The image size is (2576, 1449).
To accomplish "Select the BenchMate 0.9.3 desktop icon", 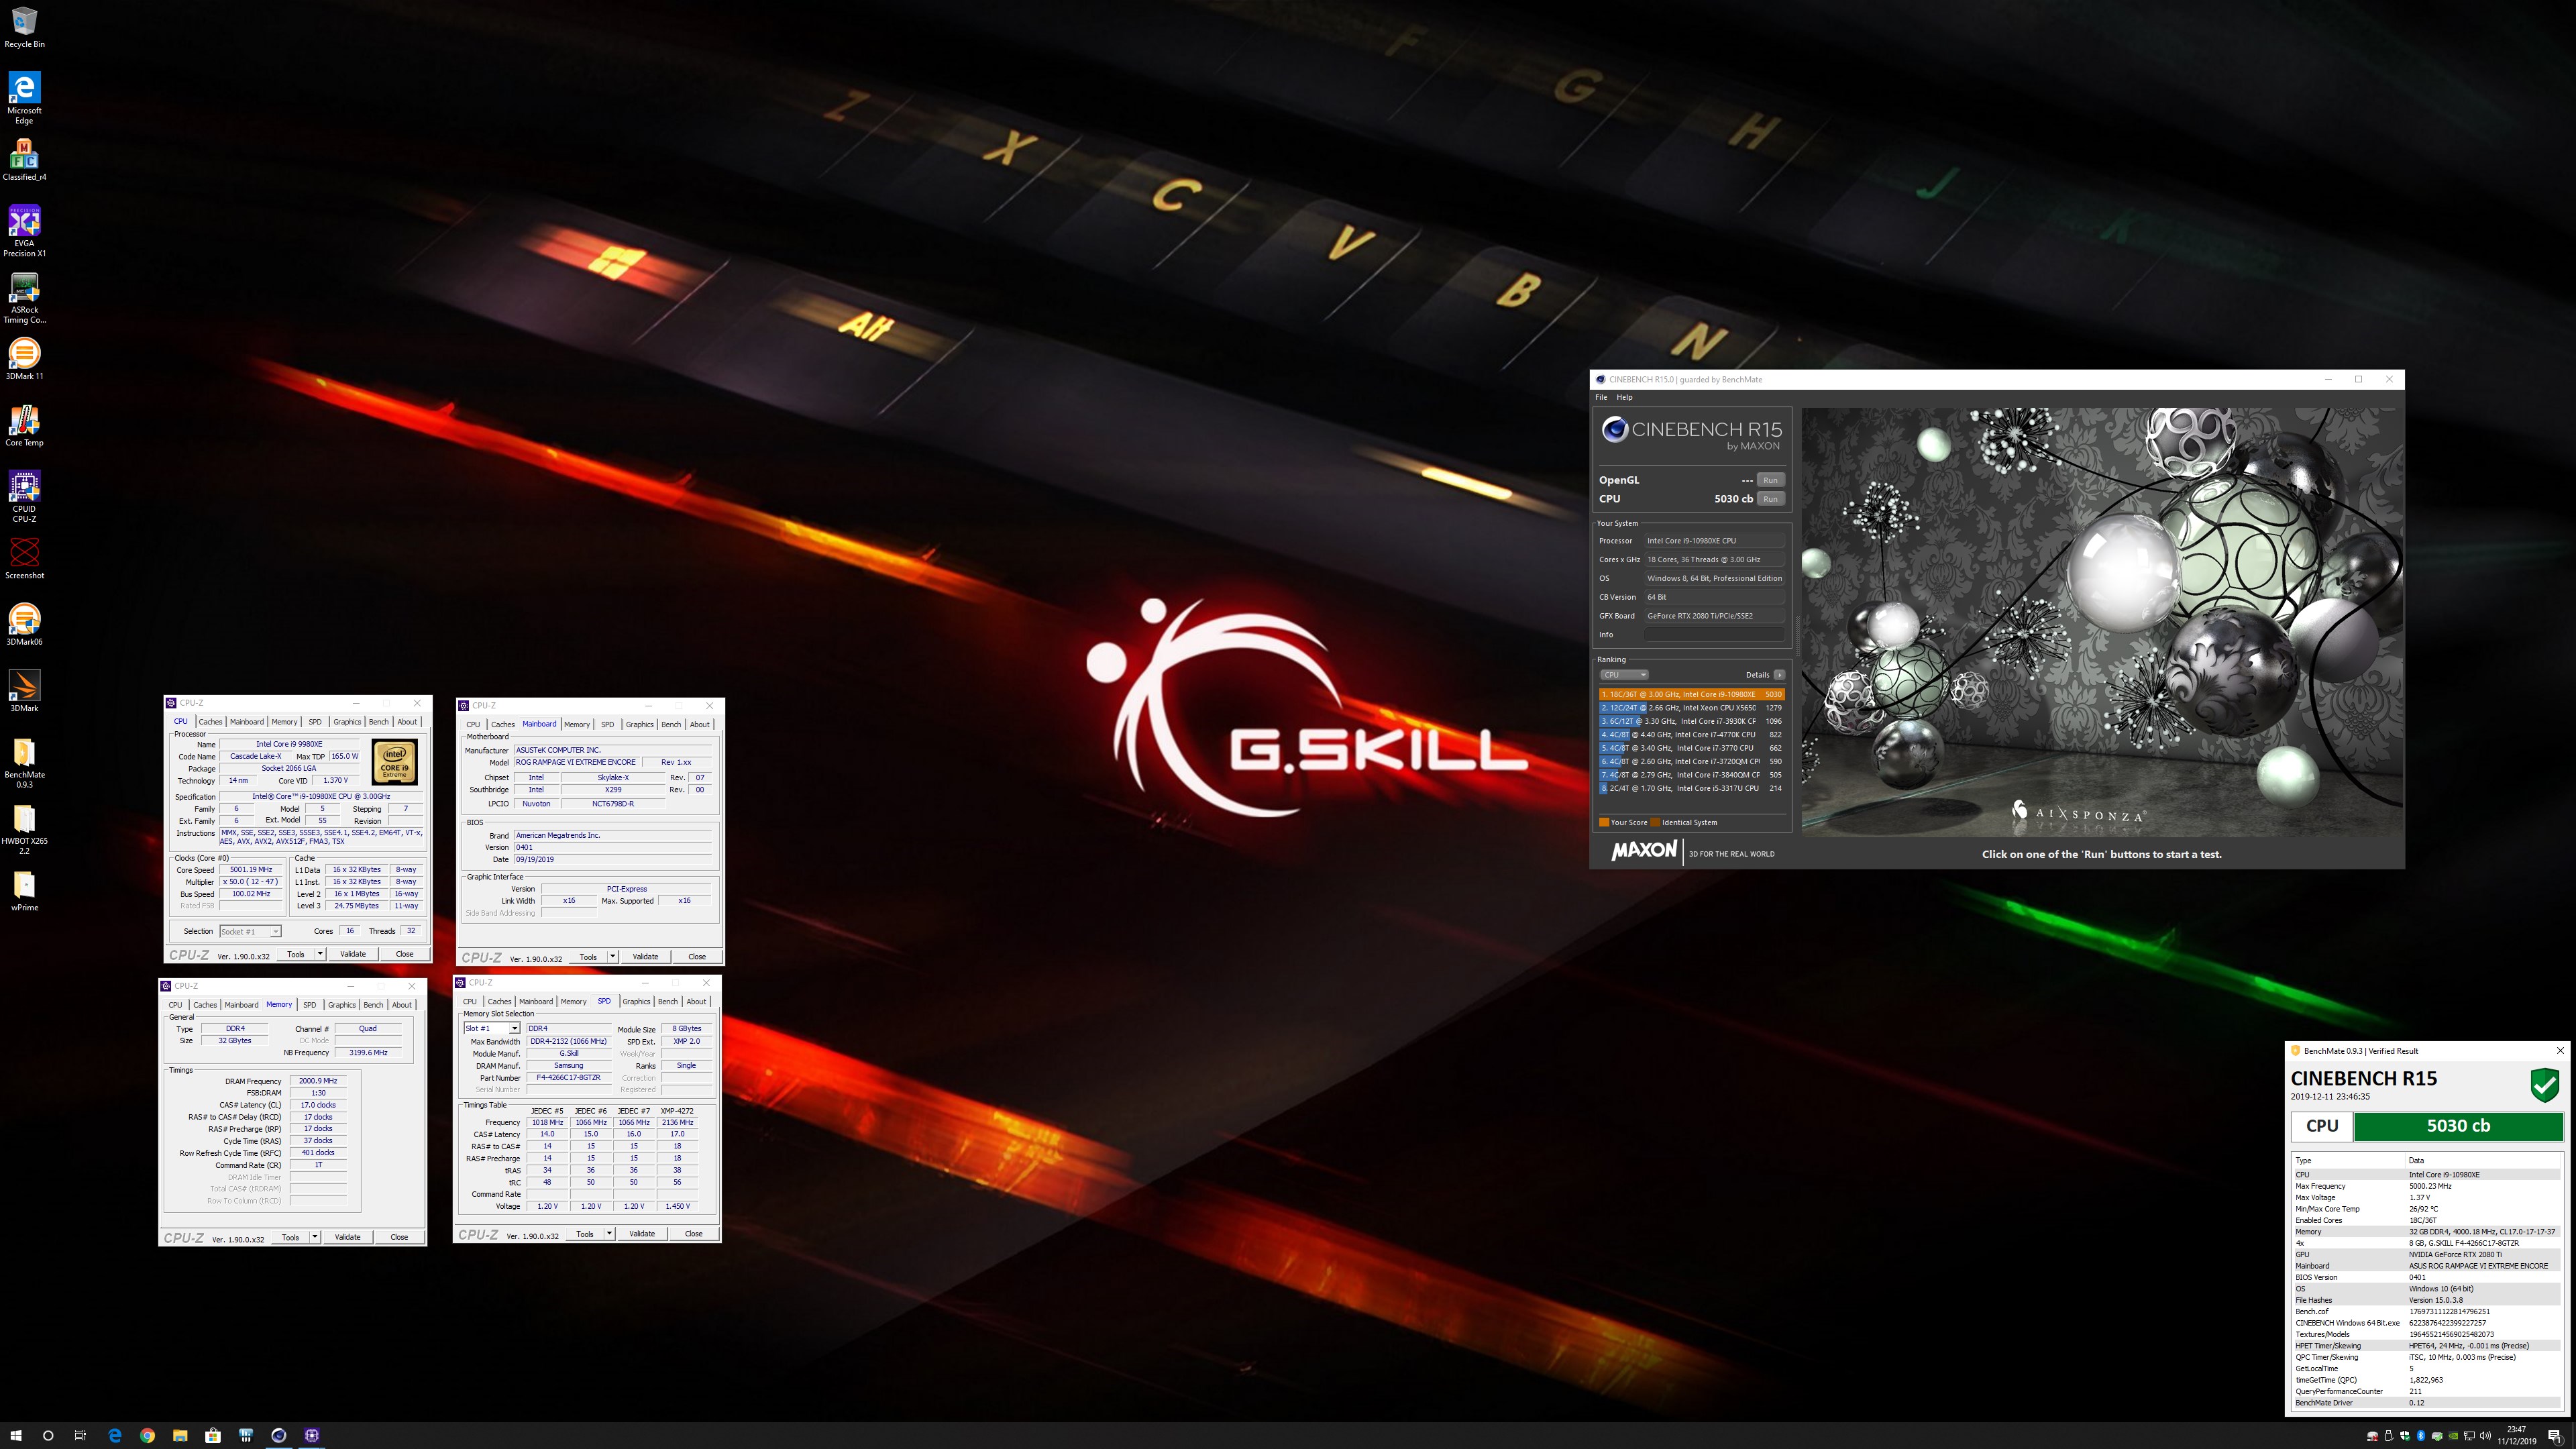I will pos(24,763).
